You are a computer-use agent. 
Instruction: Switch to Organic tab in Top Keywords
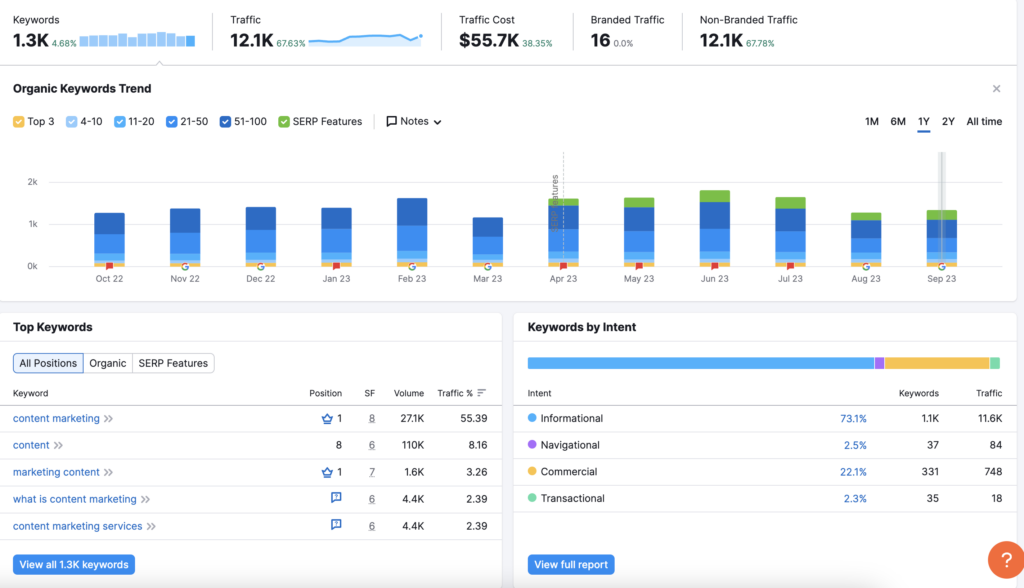pyautogui.click(x=108, y=363)
